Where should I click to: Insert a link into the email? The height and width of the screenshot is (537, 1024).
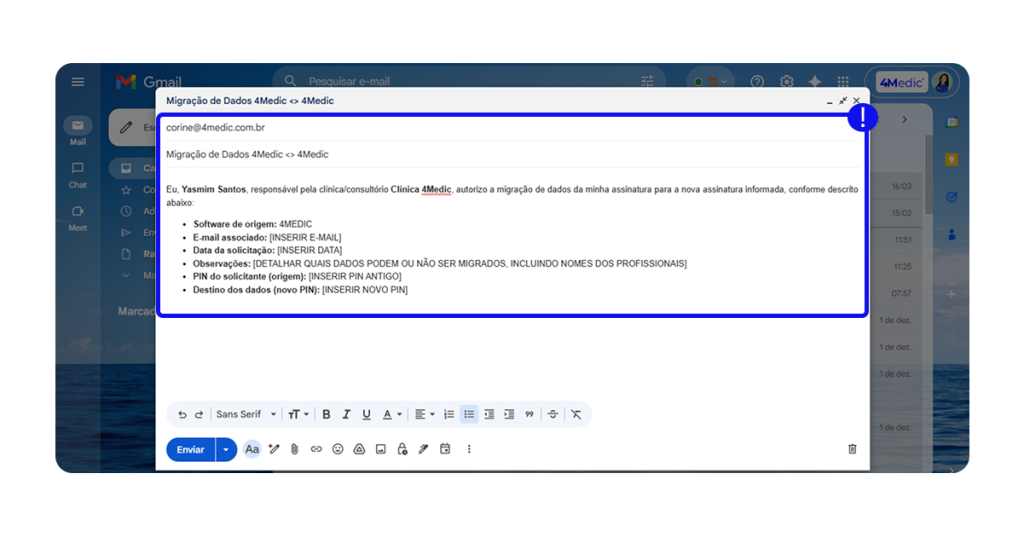(316, 449)
